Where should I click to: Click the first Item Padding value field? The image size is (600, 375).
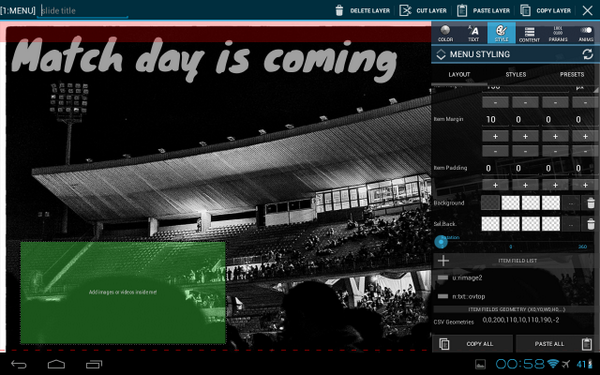(x=495, y=168)
